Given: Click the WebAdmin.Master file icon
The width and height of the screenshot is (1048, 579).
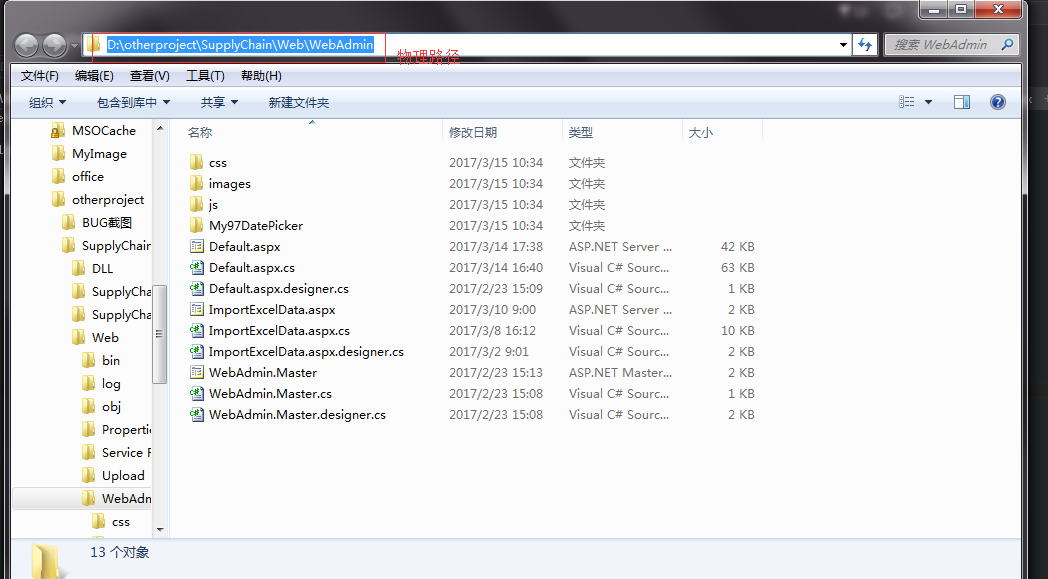Looking at the screenshot, I should tap(196, 372).
